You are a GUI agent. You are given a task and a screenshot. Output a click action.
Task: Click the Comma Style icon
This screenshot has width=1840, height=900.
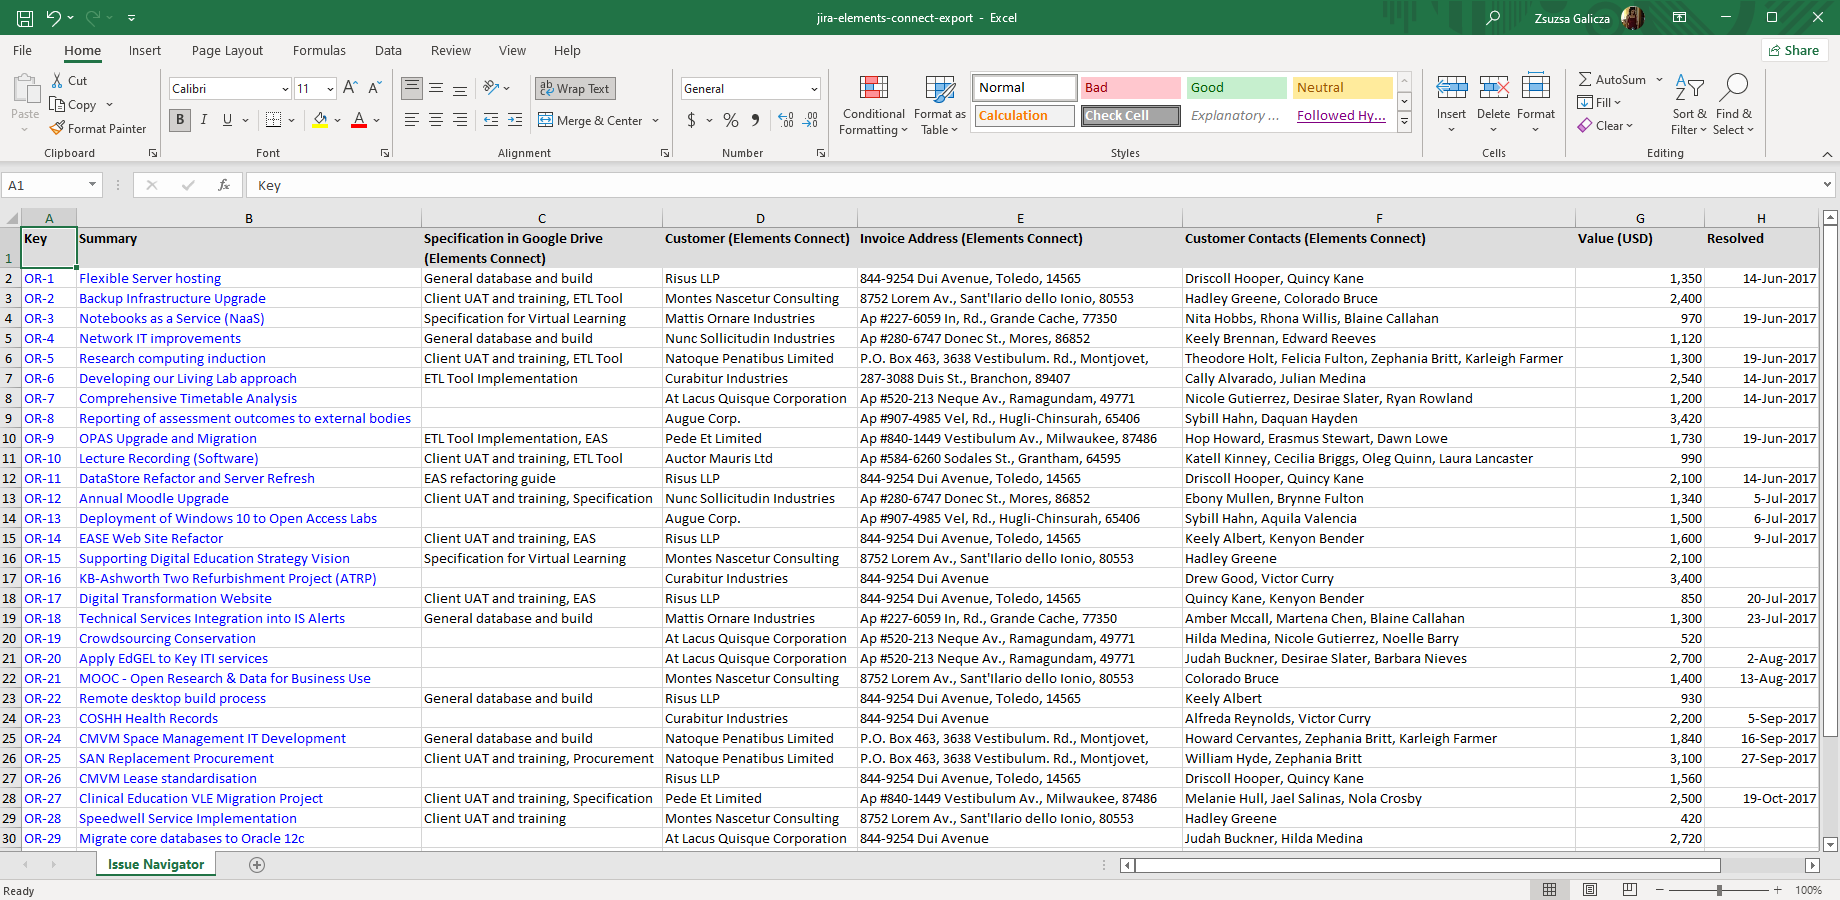[755, 120]
